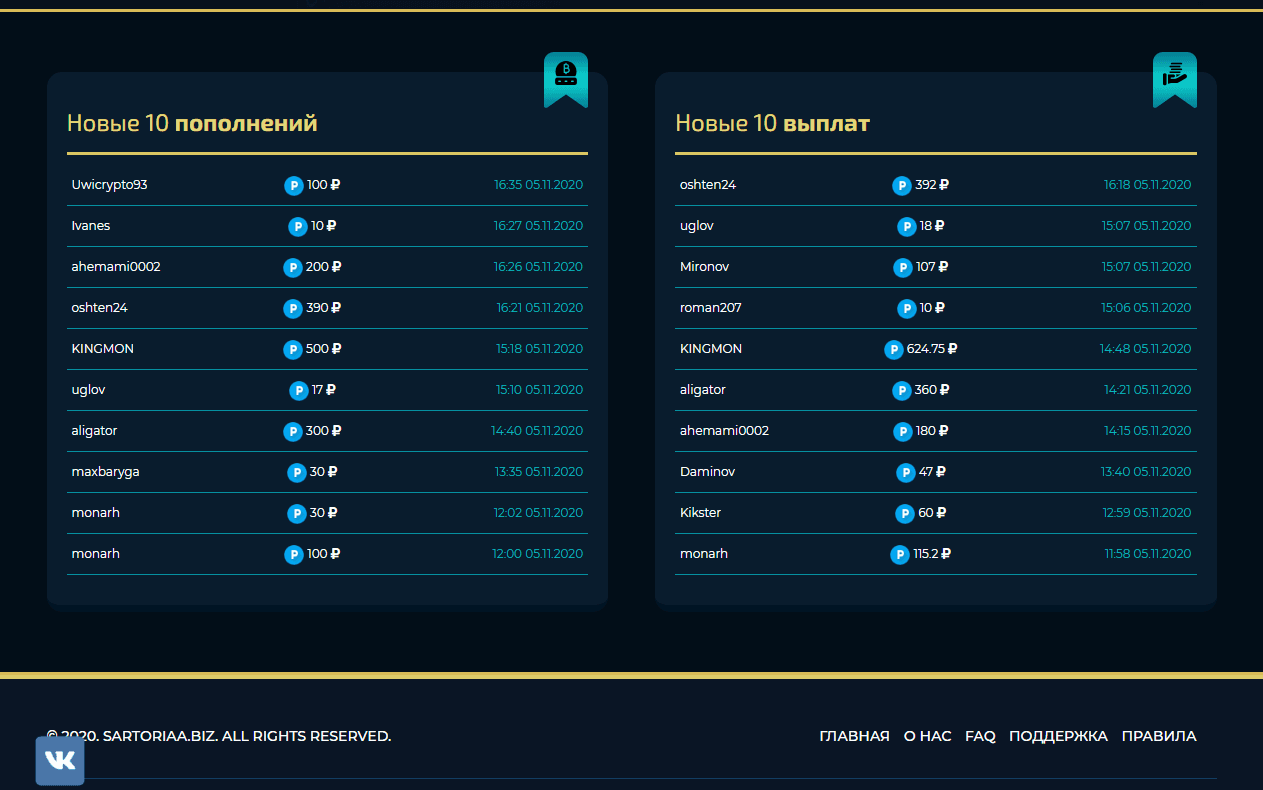This screenshot has height=790, width=1263.
Task: Click the payouts hand-with-coins badge icon
Action: click(1174, 78)
